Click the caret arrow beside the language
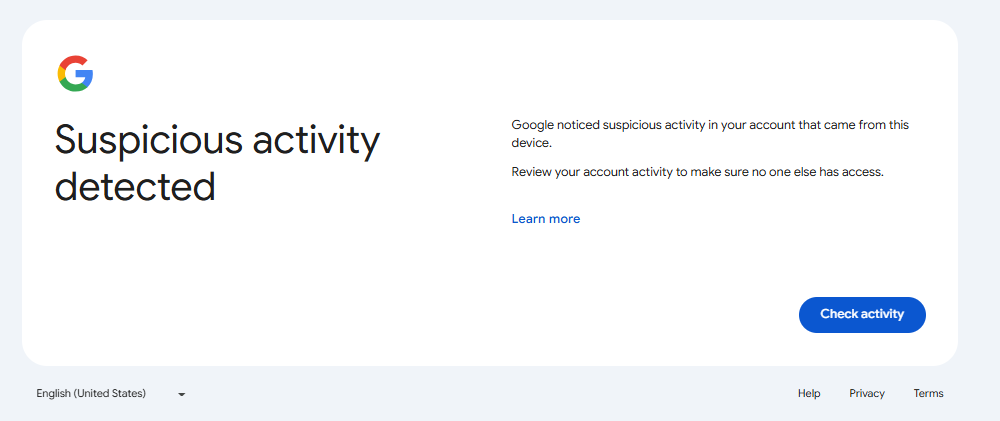 tap(182, 395)
